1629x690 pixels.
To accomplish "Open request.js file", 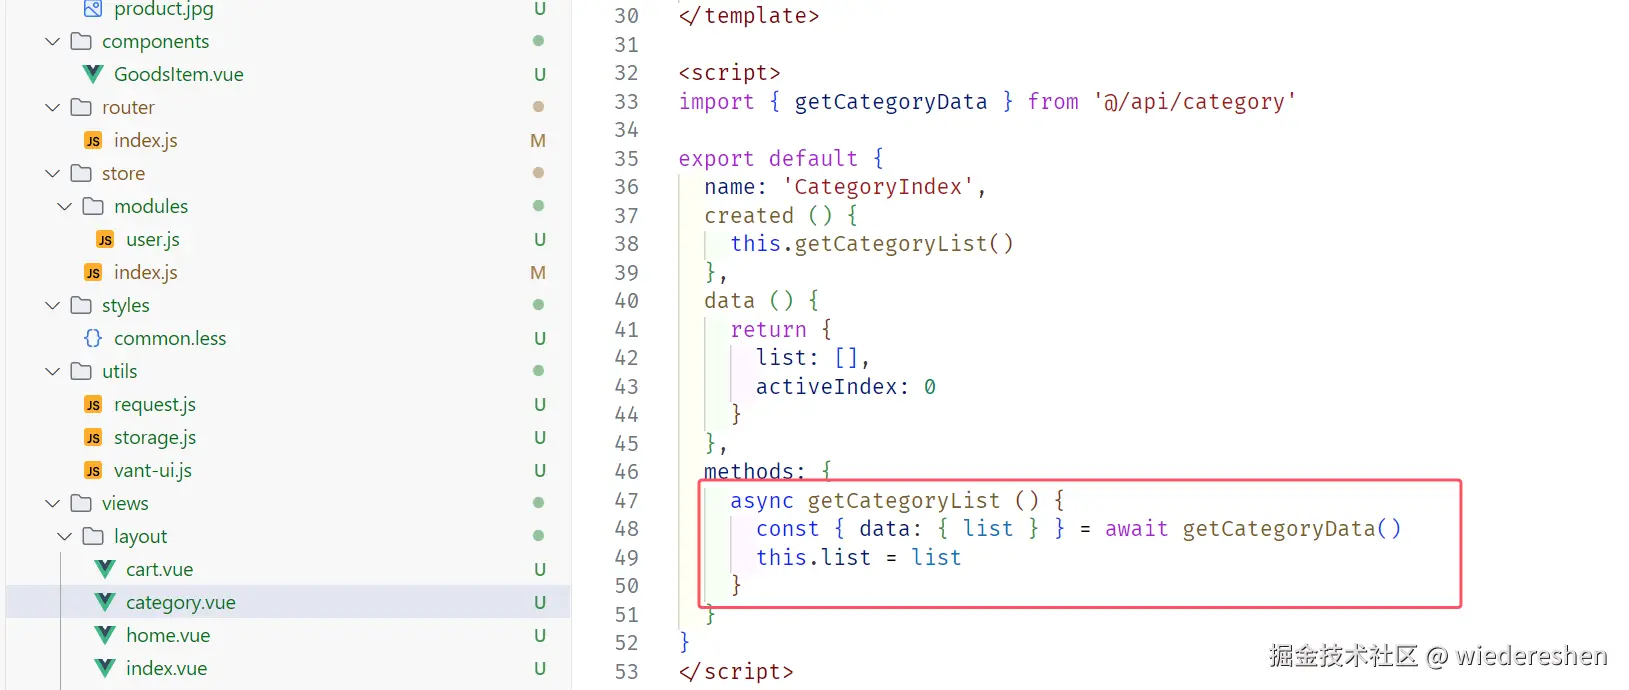I will [155, 405].
